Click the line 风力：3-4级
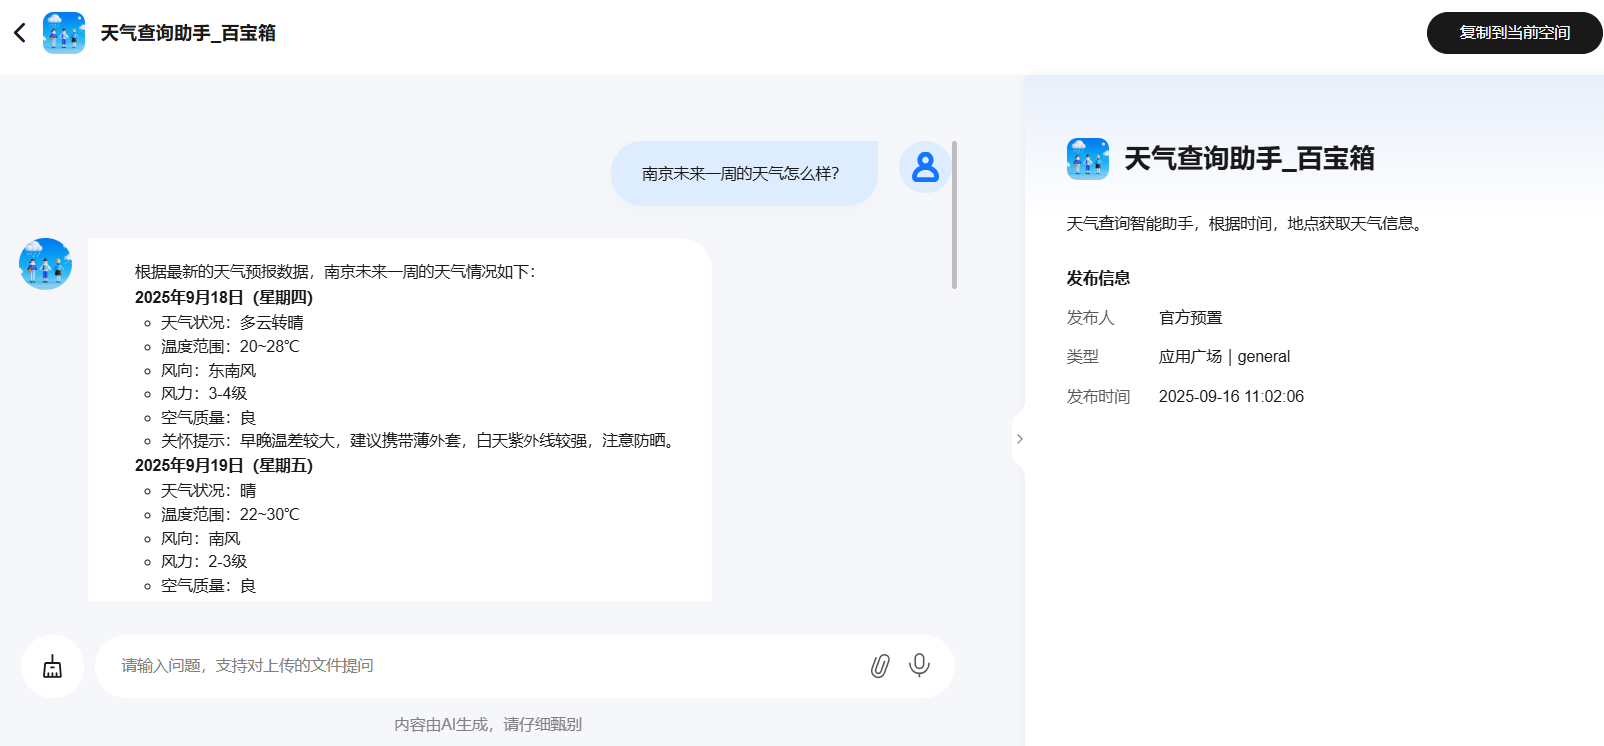This screenshot has height=746, width=1604. click(204, 393)
